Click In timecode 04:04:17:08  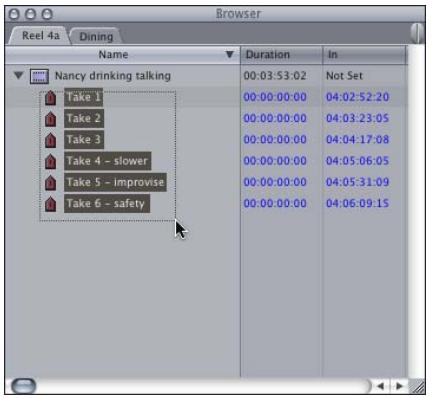click(x=357, y=140)
